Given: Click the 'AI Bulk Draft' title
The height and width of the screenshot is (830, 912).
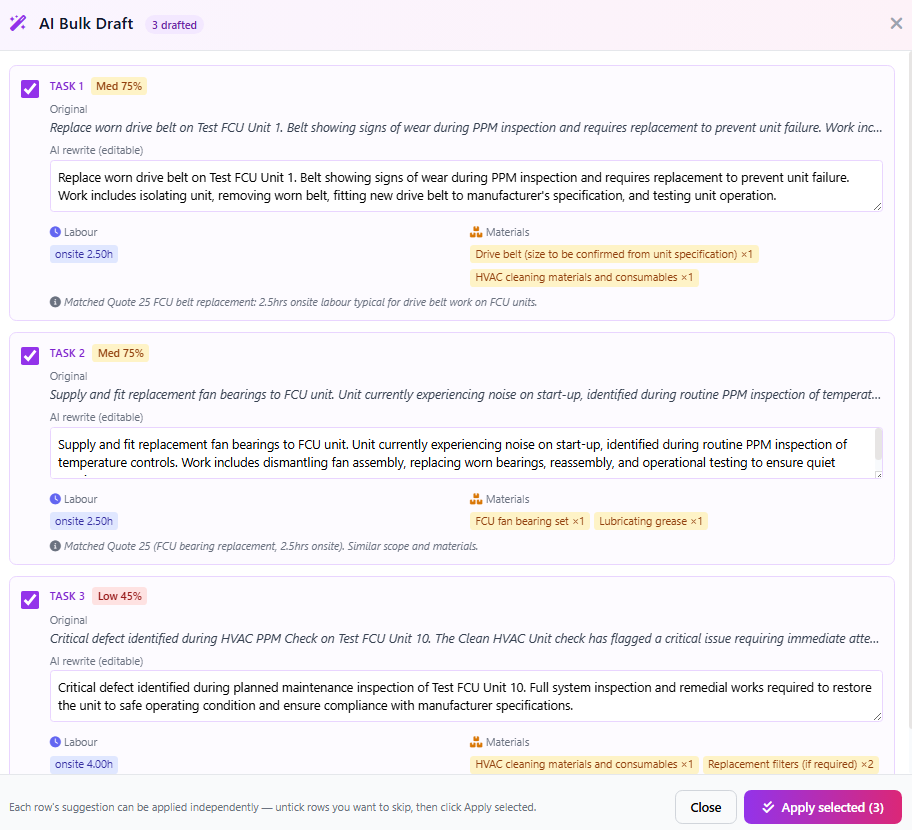Looking at the screenshot, I should (x=86, y=24).
